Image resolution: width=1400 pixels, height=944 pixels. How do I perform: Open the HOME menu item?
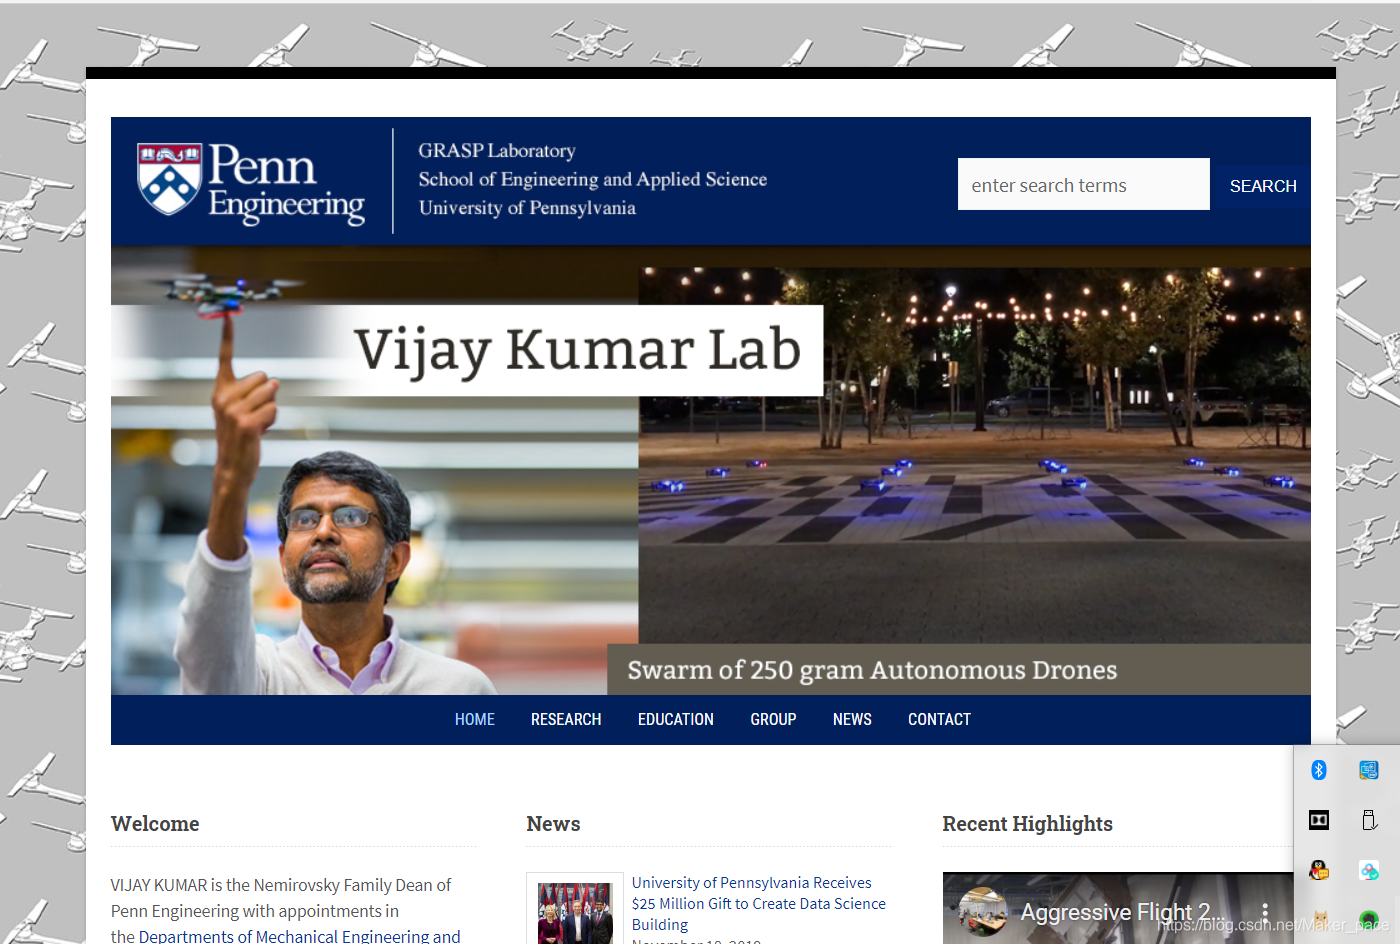pos(475,719)
